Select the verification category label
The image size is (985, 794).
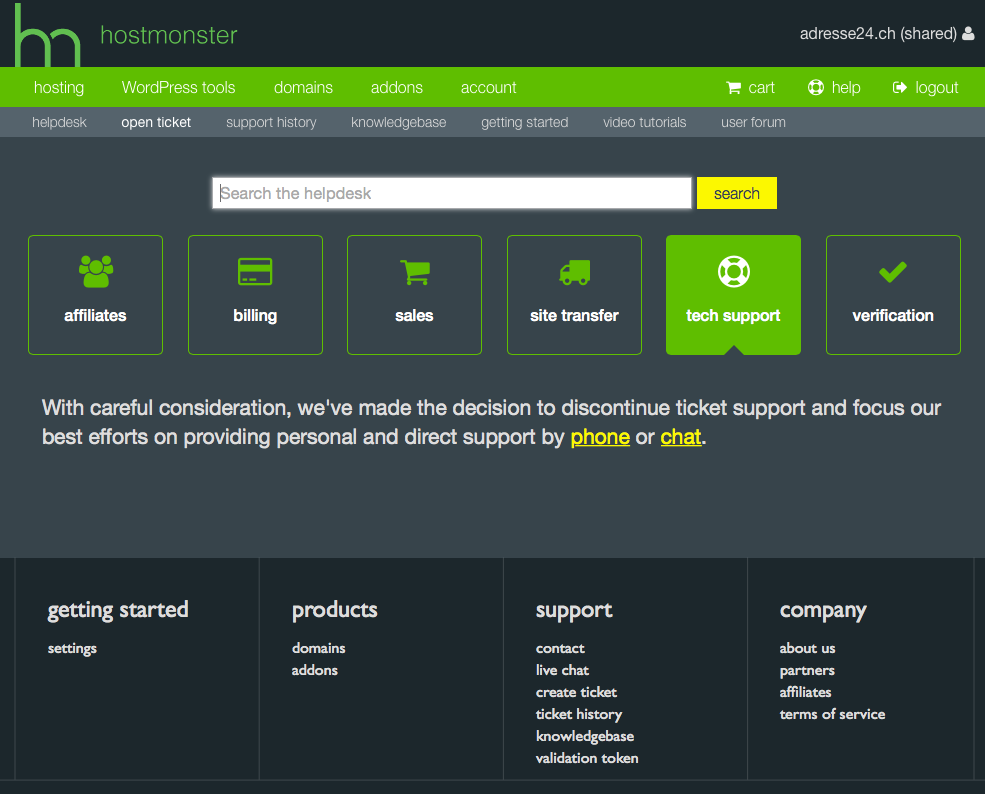click(893, 315)
